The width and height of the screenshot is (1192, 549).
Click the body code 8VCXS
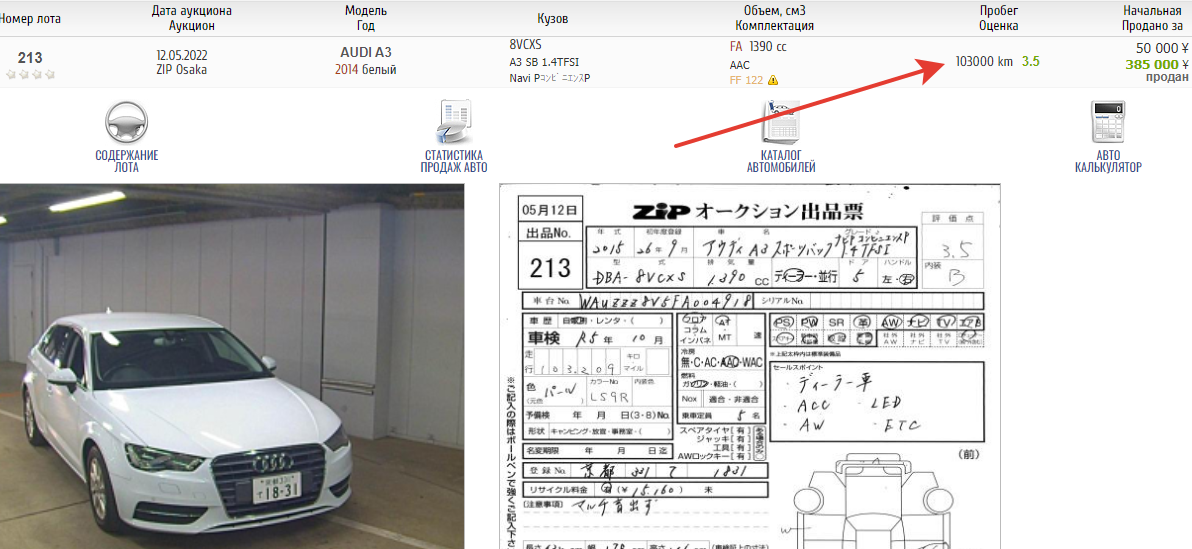pyautogui.click(x=525, y=45)
